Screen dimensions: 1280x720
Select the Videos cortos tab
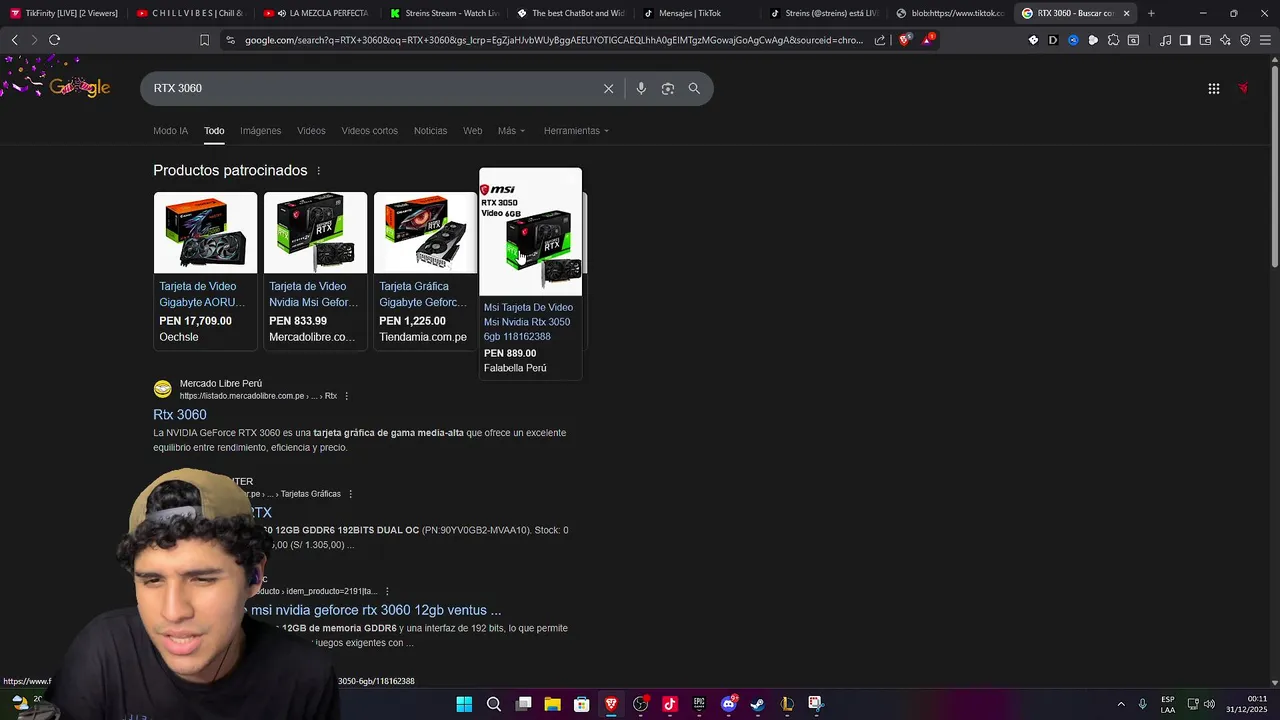point(369,131)
